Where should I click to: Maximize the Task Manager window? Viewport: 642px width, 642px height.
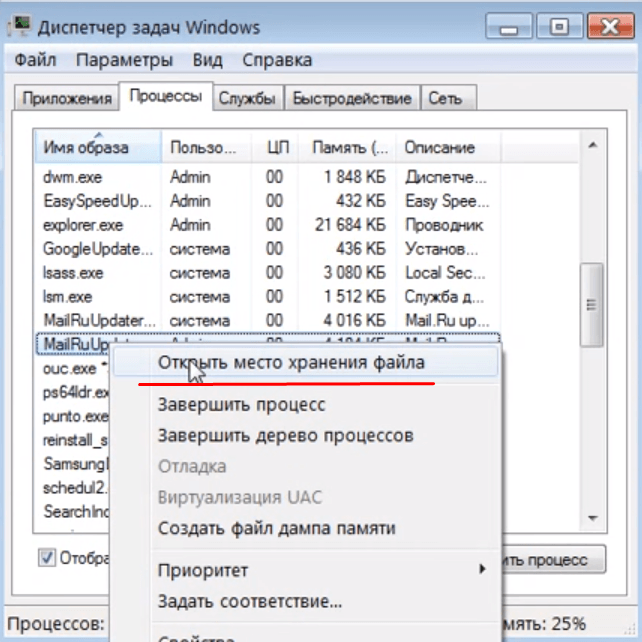559,26
